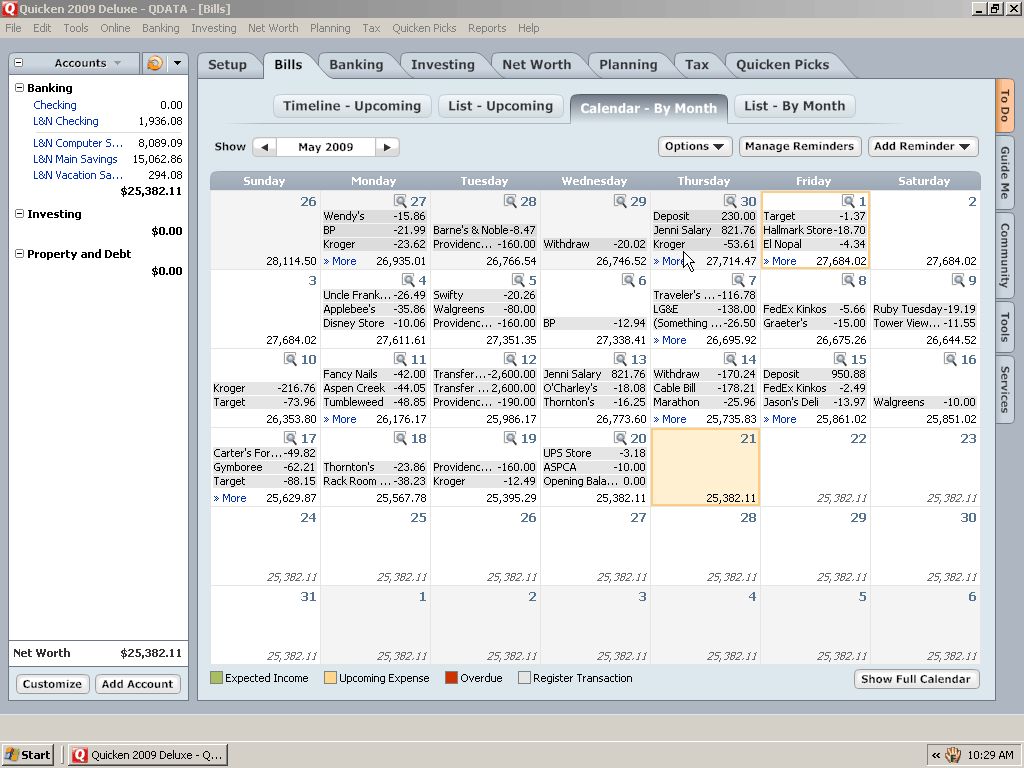Screen dimensions: 1024x768
Task: Collapse the Investing account group
Action: coord(20,214)
